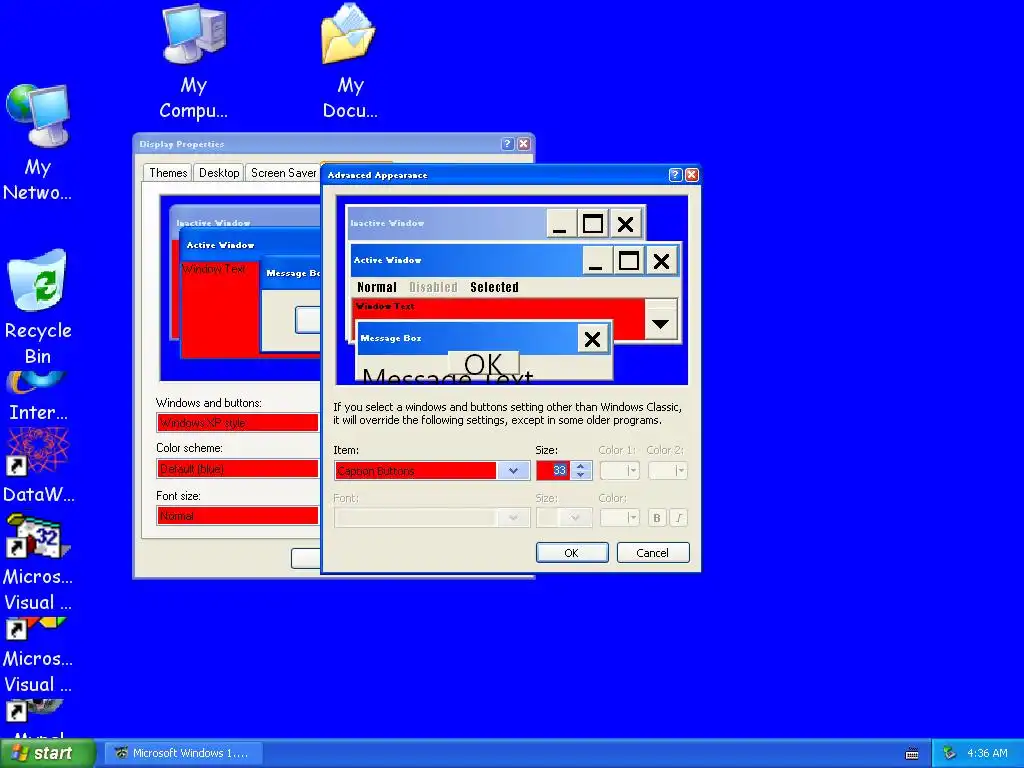Click Advanced Appearance help question button
This screenshot has height=768, width=1024.
(x=676, y=174)
